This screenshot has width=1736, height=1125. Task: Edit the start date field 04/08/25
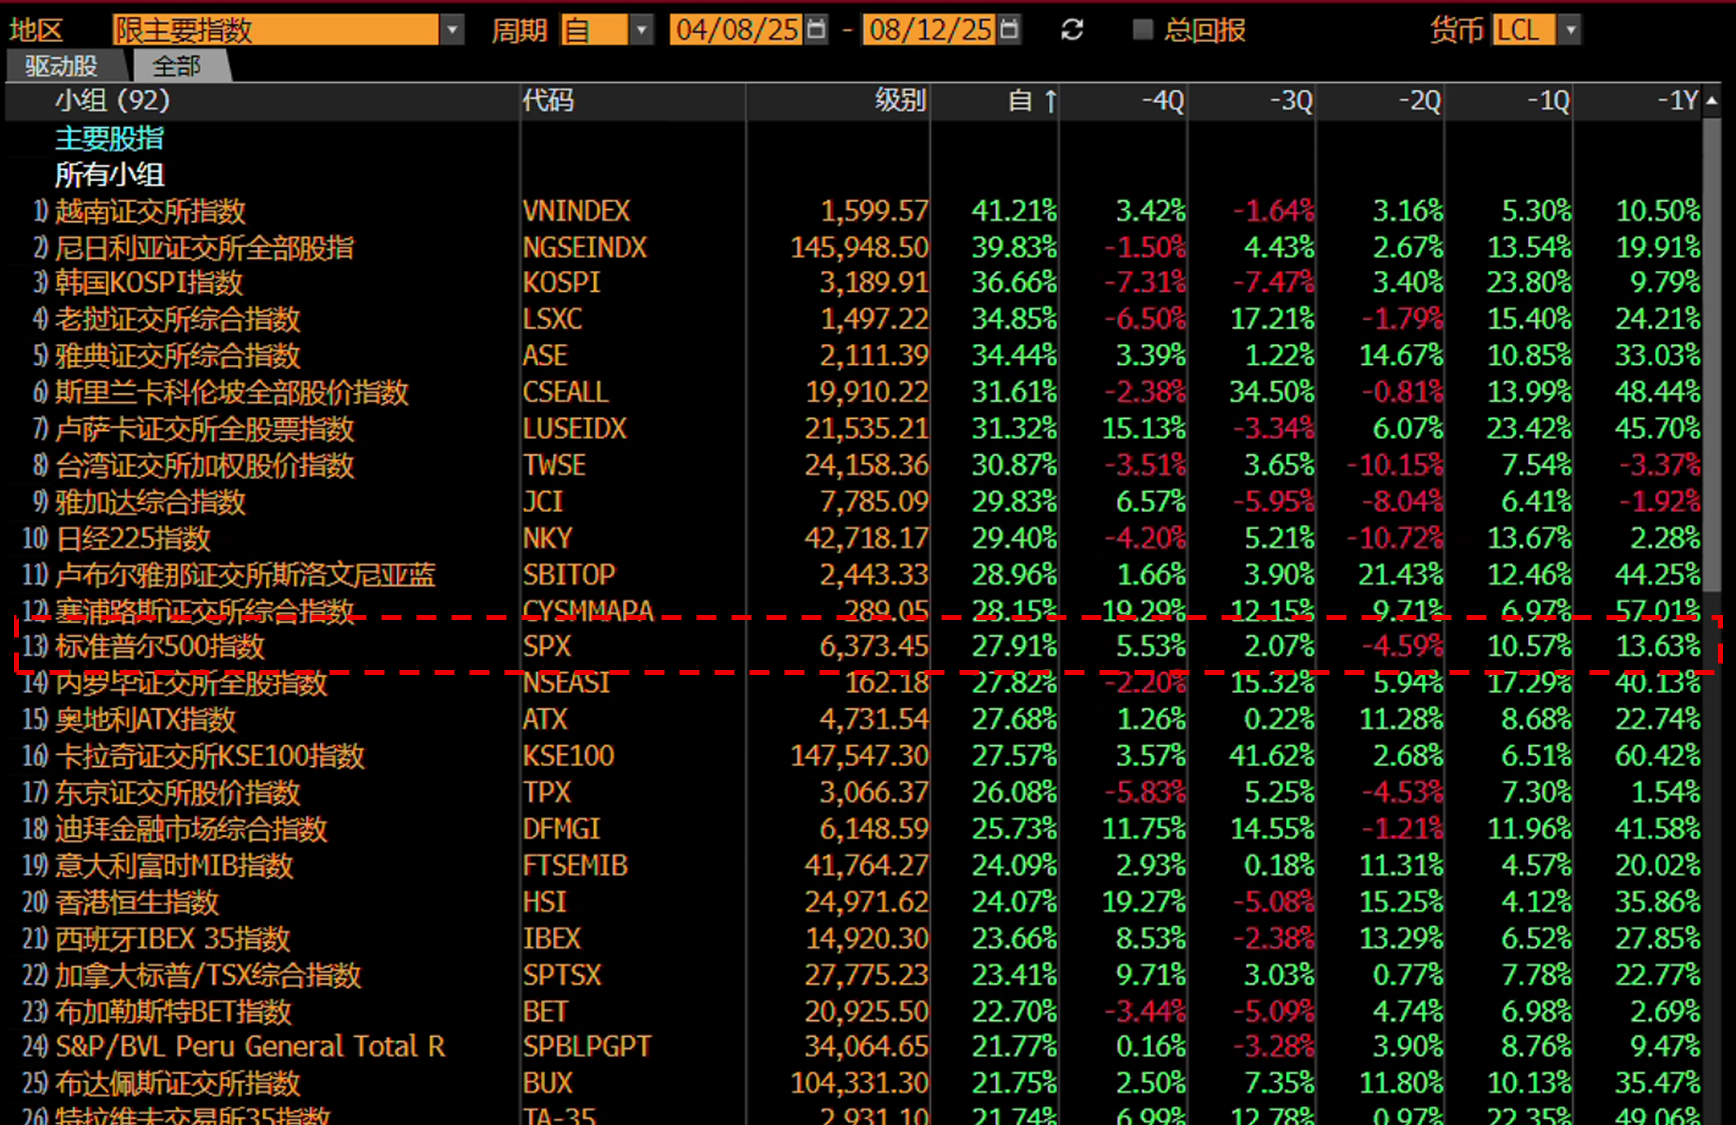pyautogui.click(x=737, y=30)
